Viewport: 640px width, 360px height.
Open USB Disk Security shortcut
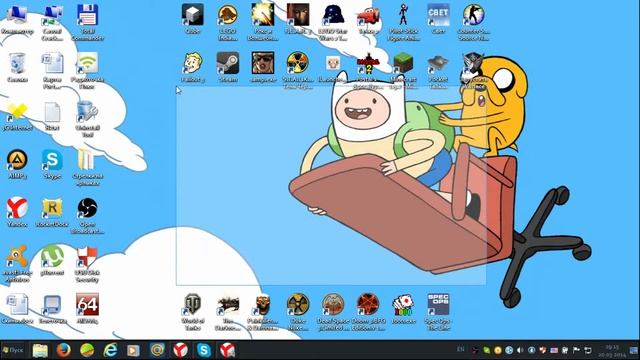[x=87, y=264]
